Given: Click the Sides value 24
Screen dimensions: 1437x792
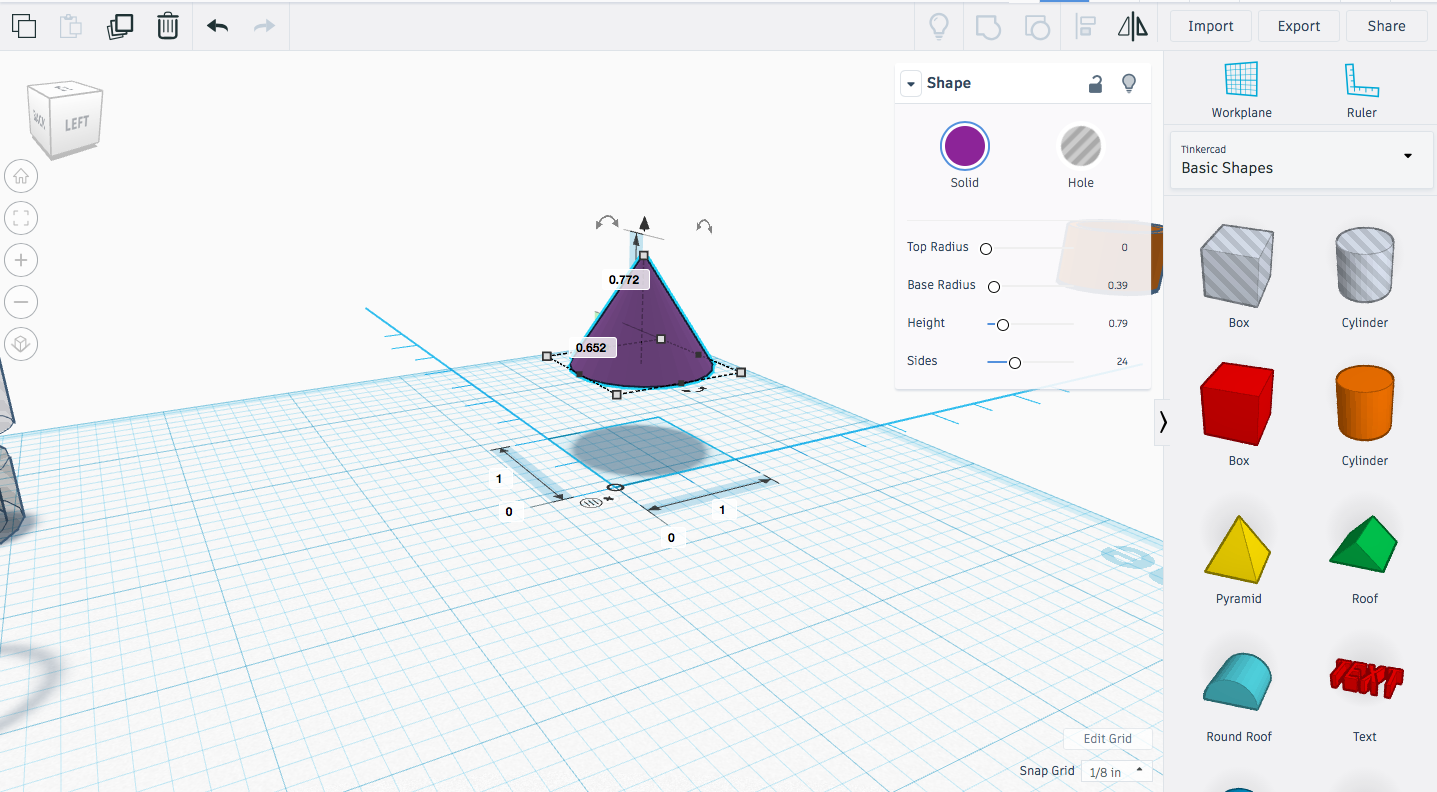Looking at the screenshot, I should coord(1121,362).
